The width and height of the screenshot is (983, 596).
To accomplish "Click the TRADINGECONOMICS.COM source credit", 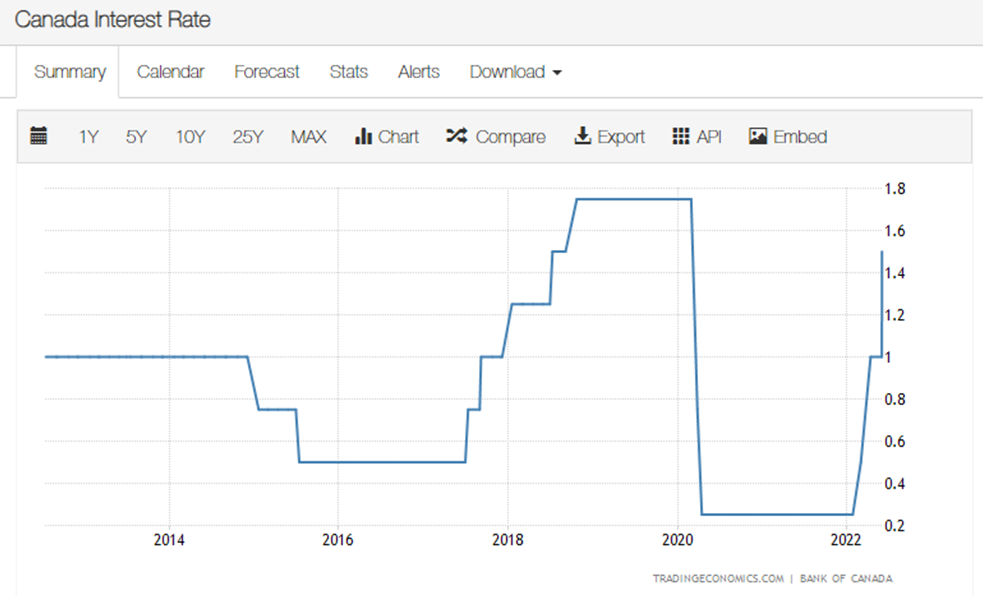I will [718, 578].
